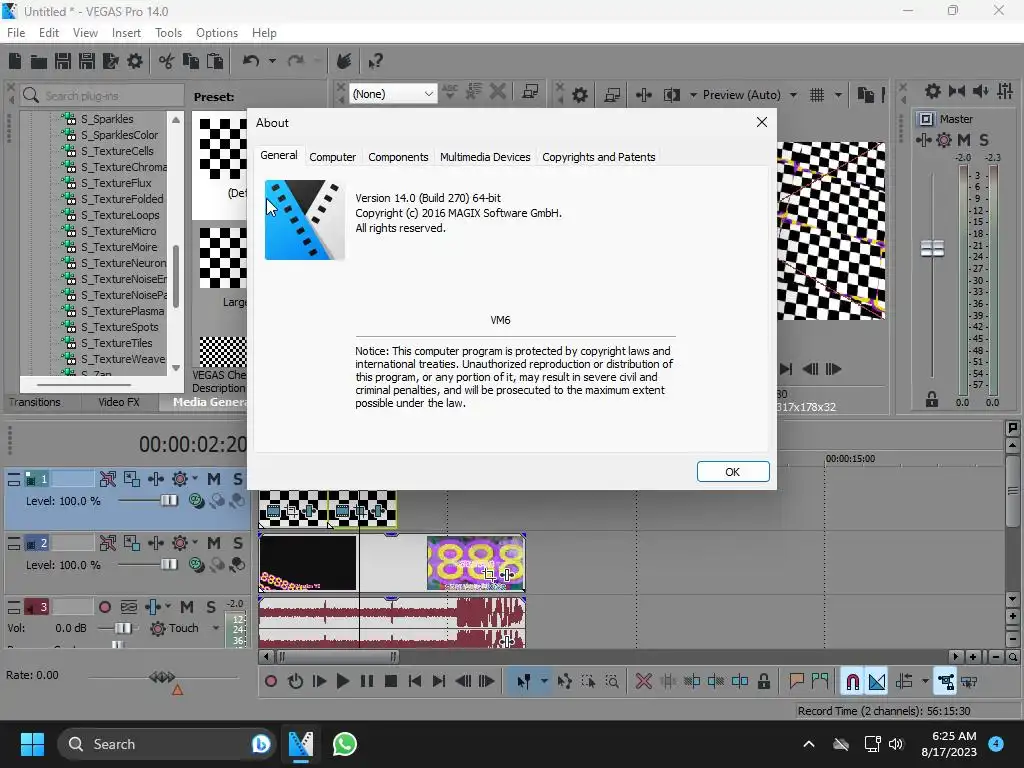Screen dimensions: 1024x768
Task: Click Play From Start in transport bar
Action: point(319,682)
